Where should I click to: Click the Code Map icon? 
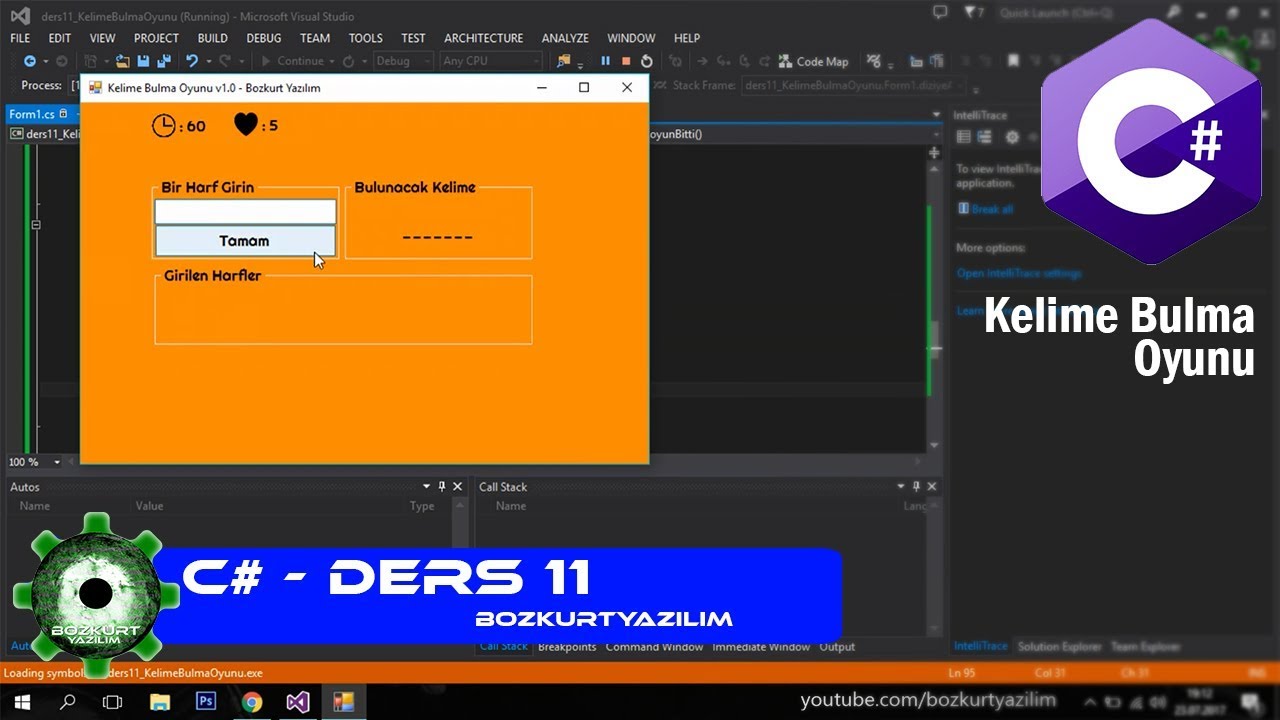786,61
